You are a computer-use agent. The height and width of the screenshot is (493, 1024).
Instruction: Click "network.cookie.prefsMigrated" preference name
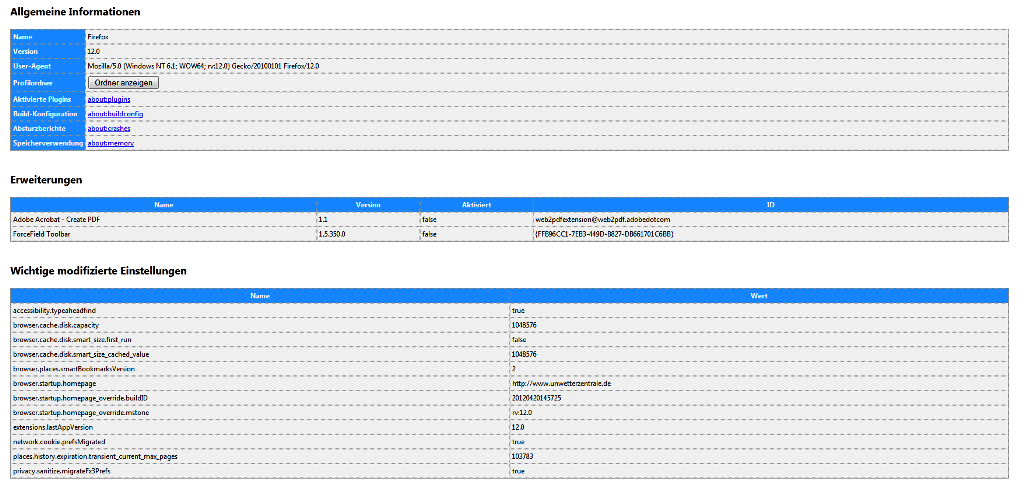point(59,441)
